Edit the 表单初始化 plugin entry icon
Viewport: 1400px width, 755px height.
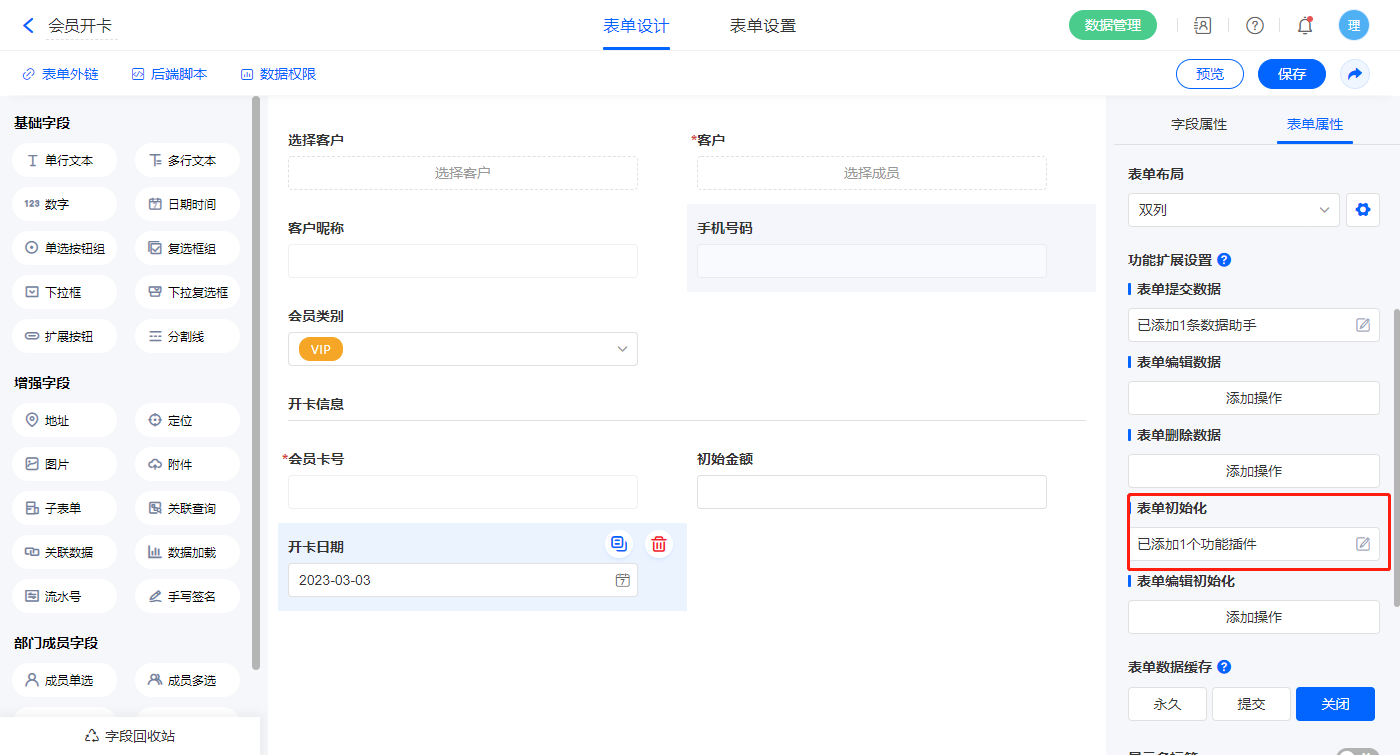coord(1362,544)
